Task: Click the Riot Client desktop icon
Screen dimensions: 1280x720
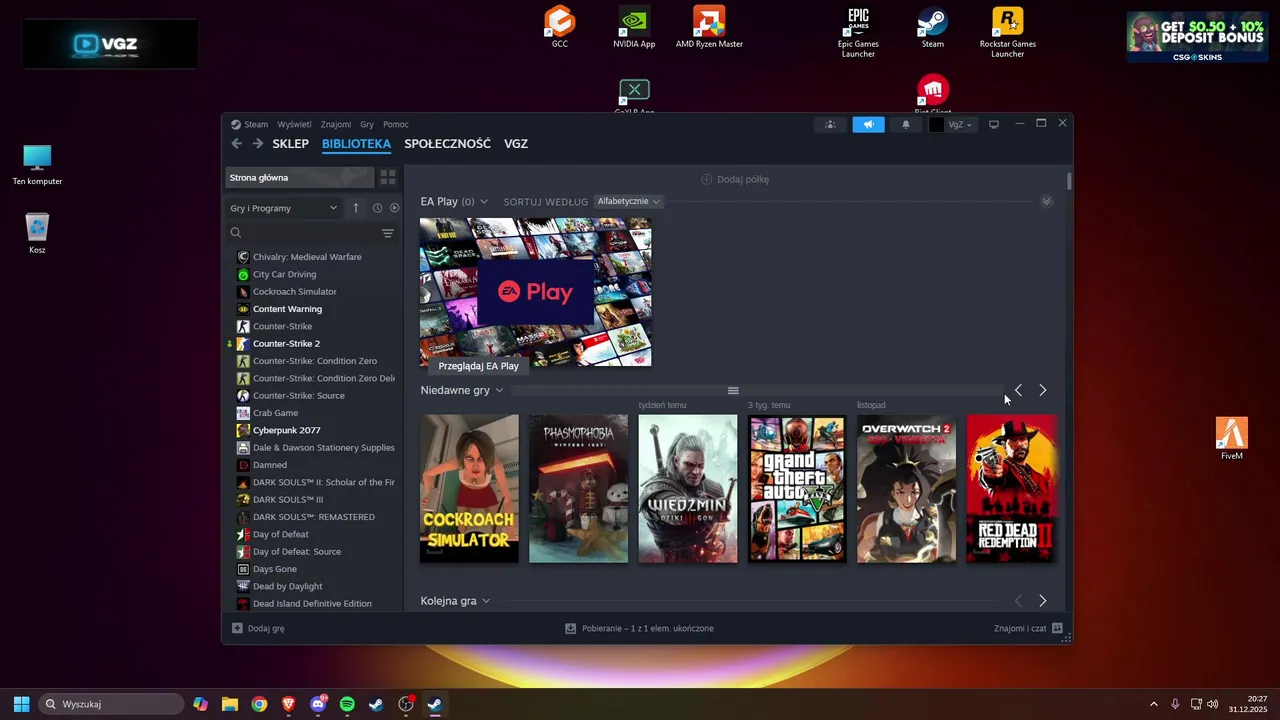Action: click(933, 93)
